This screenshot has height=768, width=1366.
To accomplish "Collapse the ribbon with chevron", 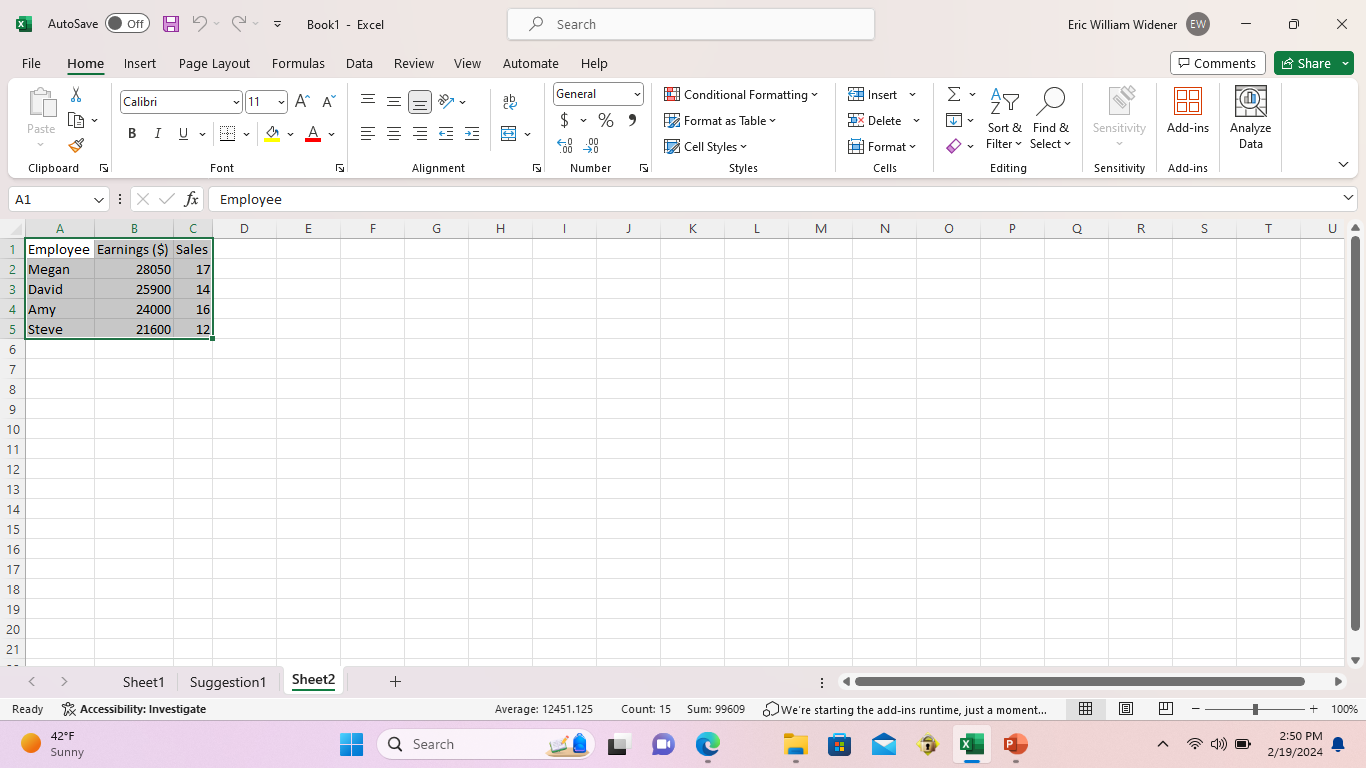I will (x=1343, y=164).
